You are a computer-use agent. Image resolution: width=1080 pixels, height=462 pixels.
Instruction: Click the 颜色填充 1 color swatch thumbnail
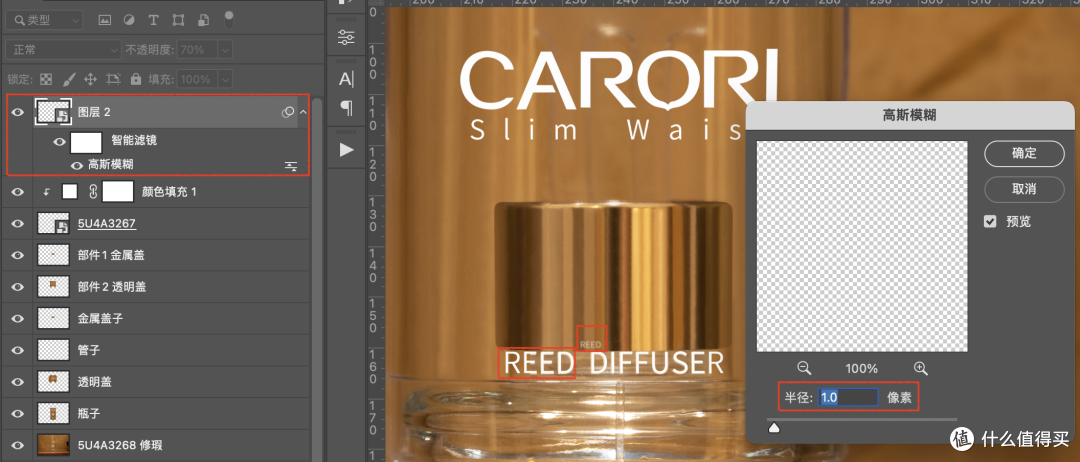pos(70,192)
